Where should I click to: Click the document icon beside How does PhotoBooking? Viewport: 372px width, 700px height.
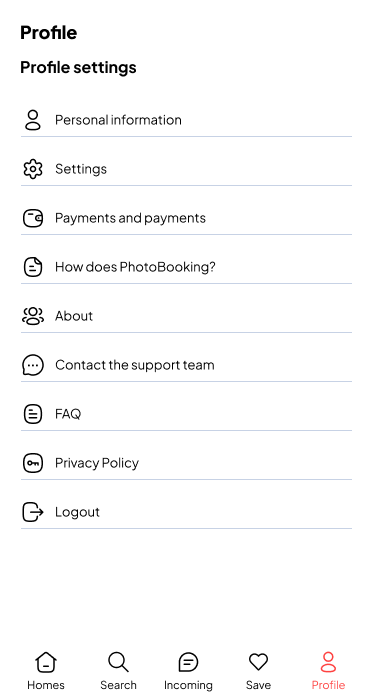coord(33,267)
